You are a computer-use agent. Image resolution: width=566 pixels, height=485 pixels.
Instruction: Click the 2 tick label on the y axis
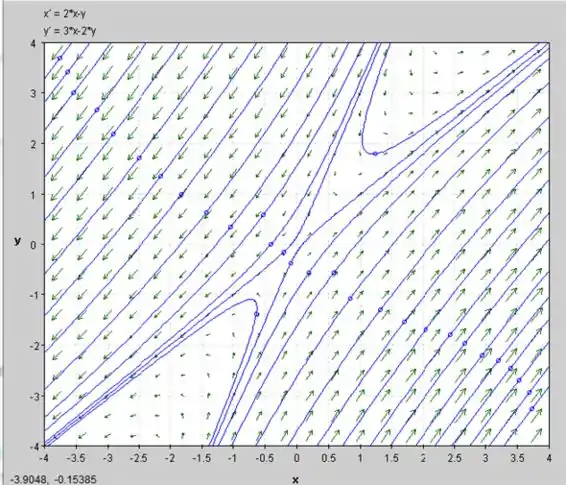pyautogui.click(x=34, y=144)
